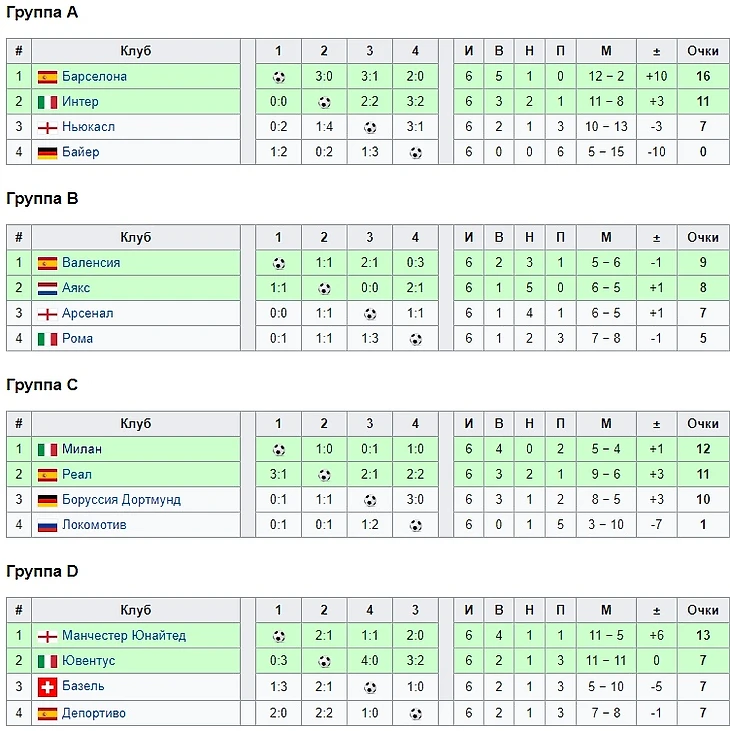Open the Валенсия club link
Image resolution: width=730 pixels, height=731 pixels.
[90, 263]
